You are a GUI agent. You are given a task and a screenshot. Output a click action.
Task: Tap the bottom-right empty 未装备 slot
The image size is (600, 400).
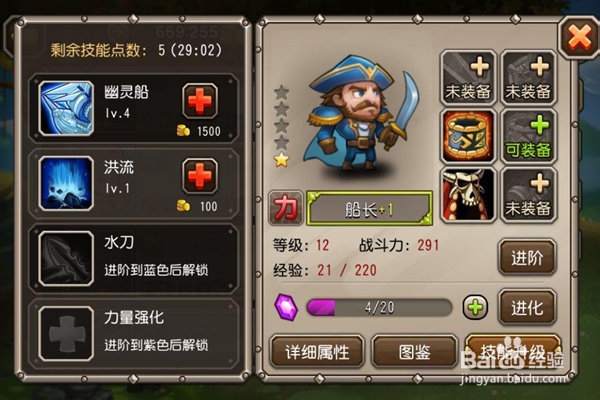(x=528, y=195)
